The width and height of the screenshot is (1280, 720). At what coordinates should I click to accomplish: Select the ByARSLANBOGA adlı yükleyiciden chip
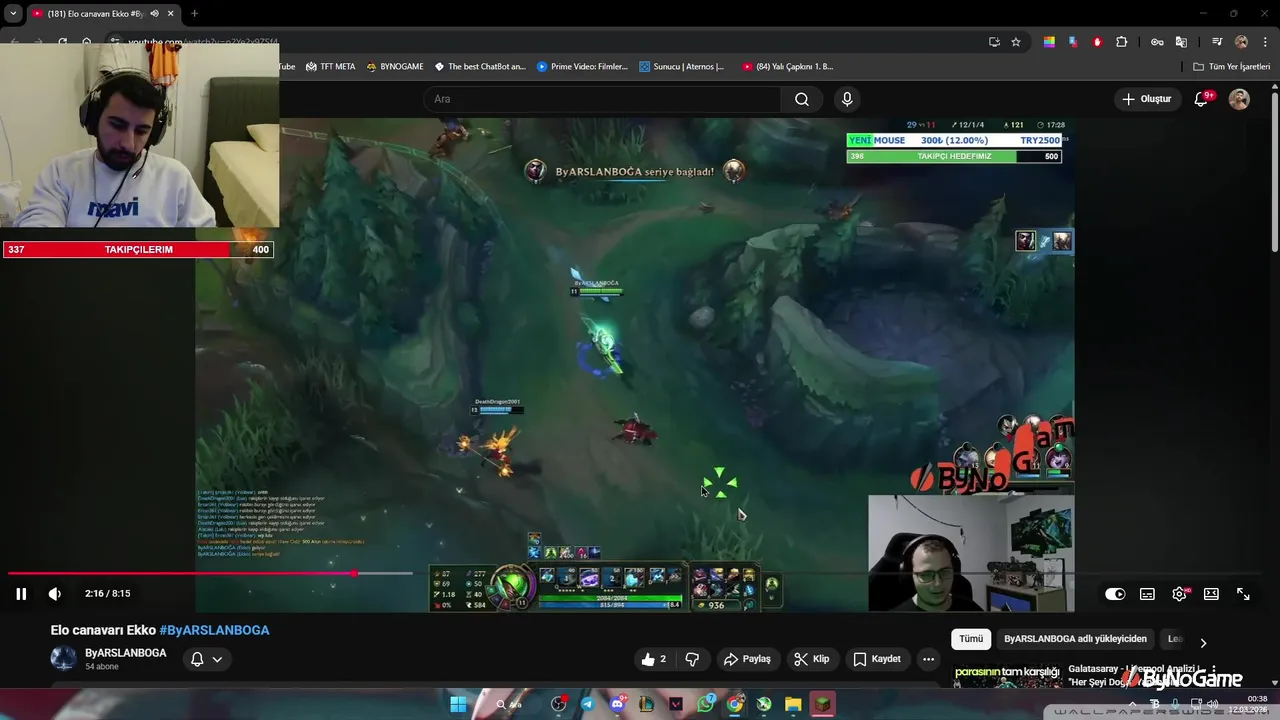tap(1075, 639)
